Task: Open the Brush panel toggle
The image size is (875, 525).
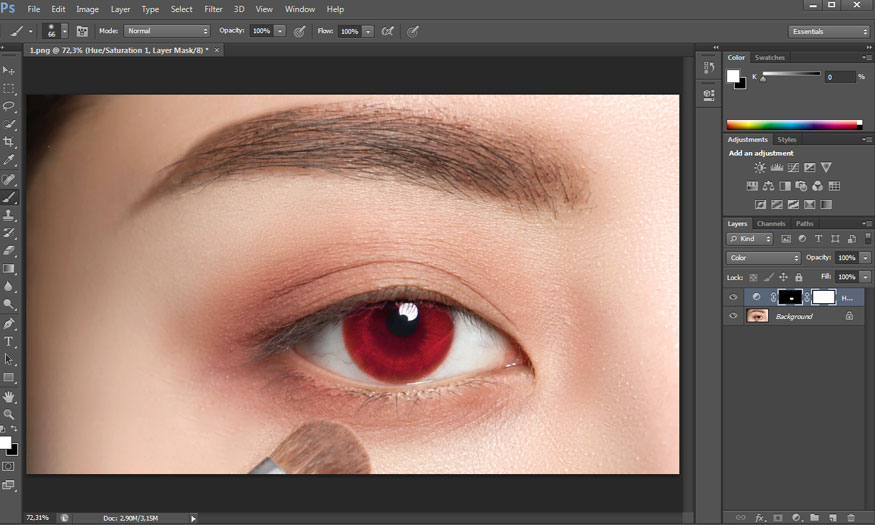Action: tap(82, 31)
